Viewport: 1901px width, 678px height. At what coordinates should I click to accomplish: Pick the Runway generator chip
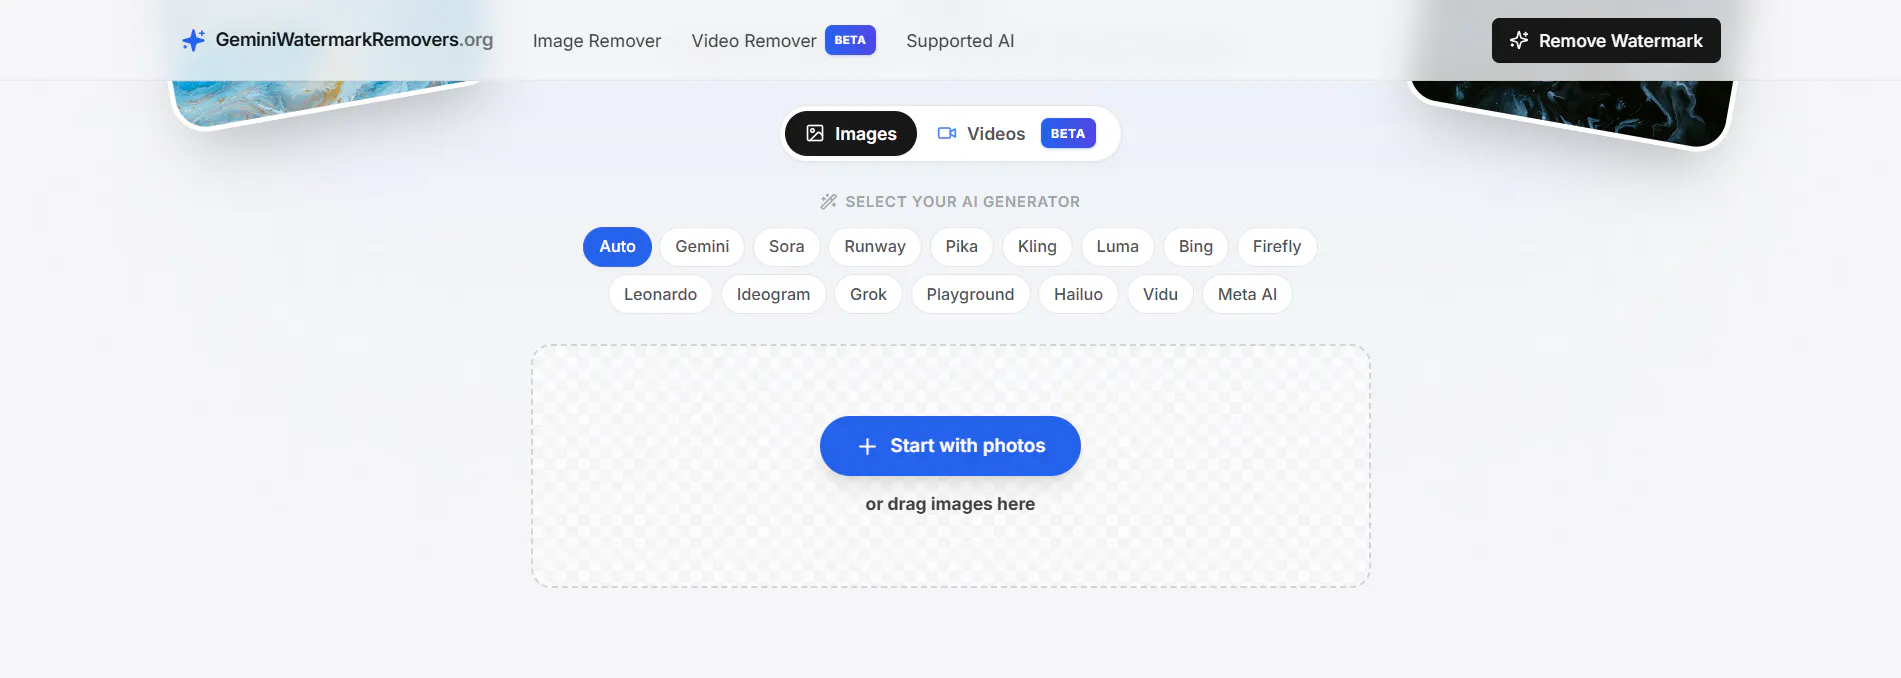[875, 247]
